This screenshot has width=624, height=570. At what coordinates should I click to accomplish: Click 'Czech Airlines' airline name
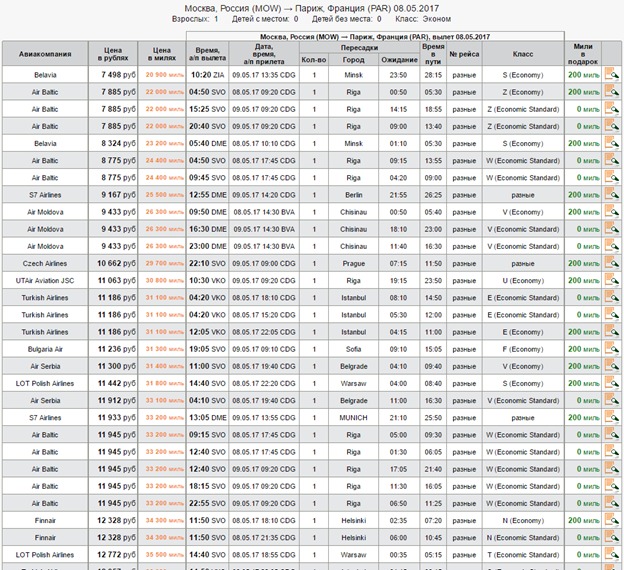pyautogui.click(x=45, y=263)
